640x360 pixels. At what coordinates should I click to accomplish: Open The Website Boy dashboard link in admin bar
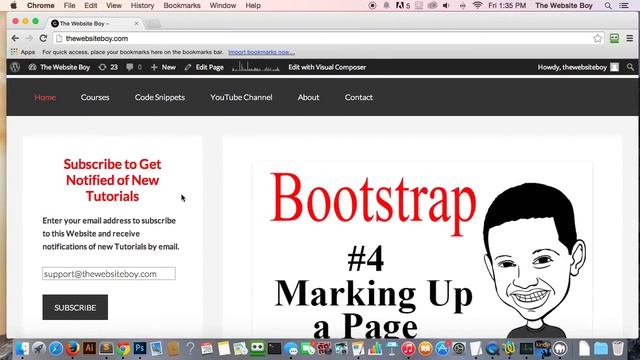pos(59,67)
